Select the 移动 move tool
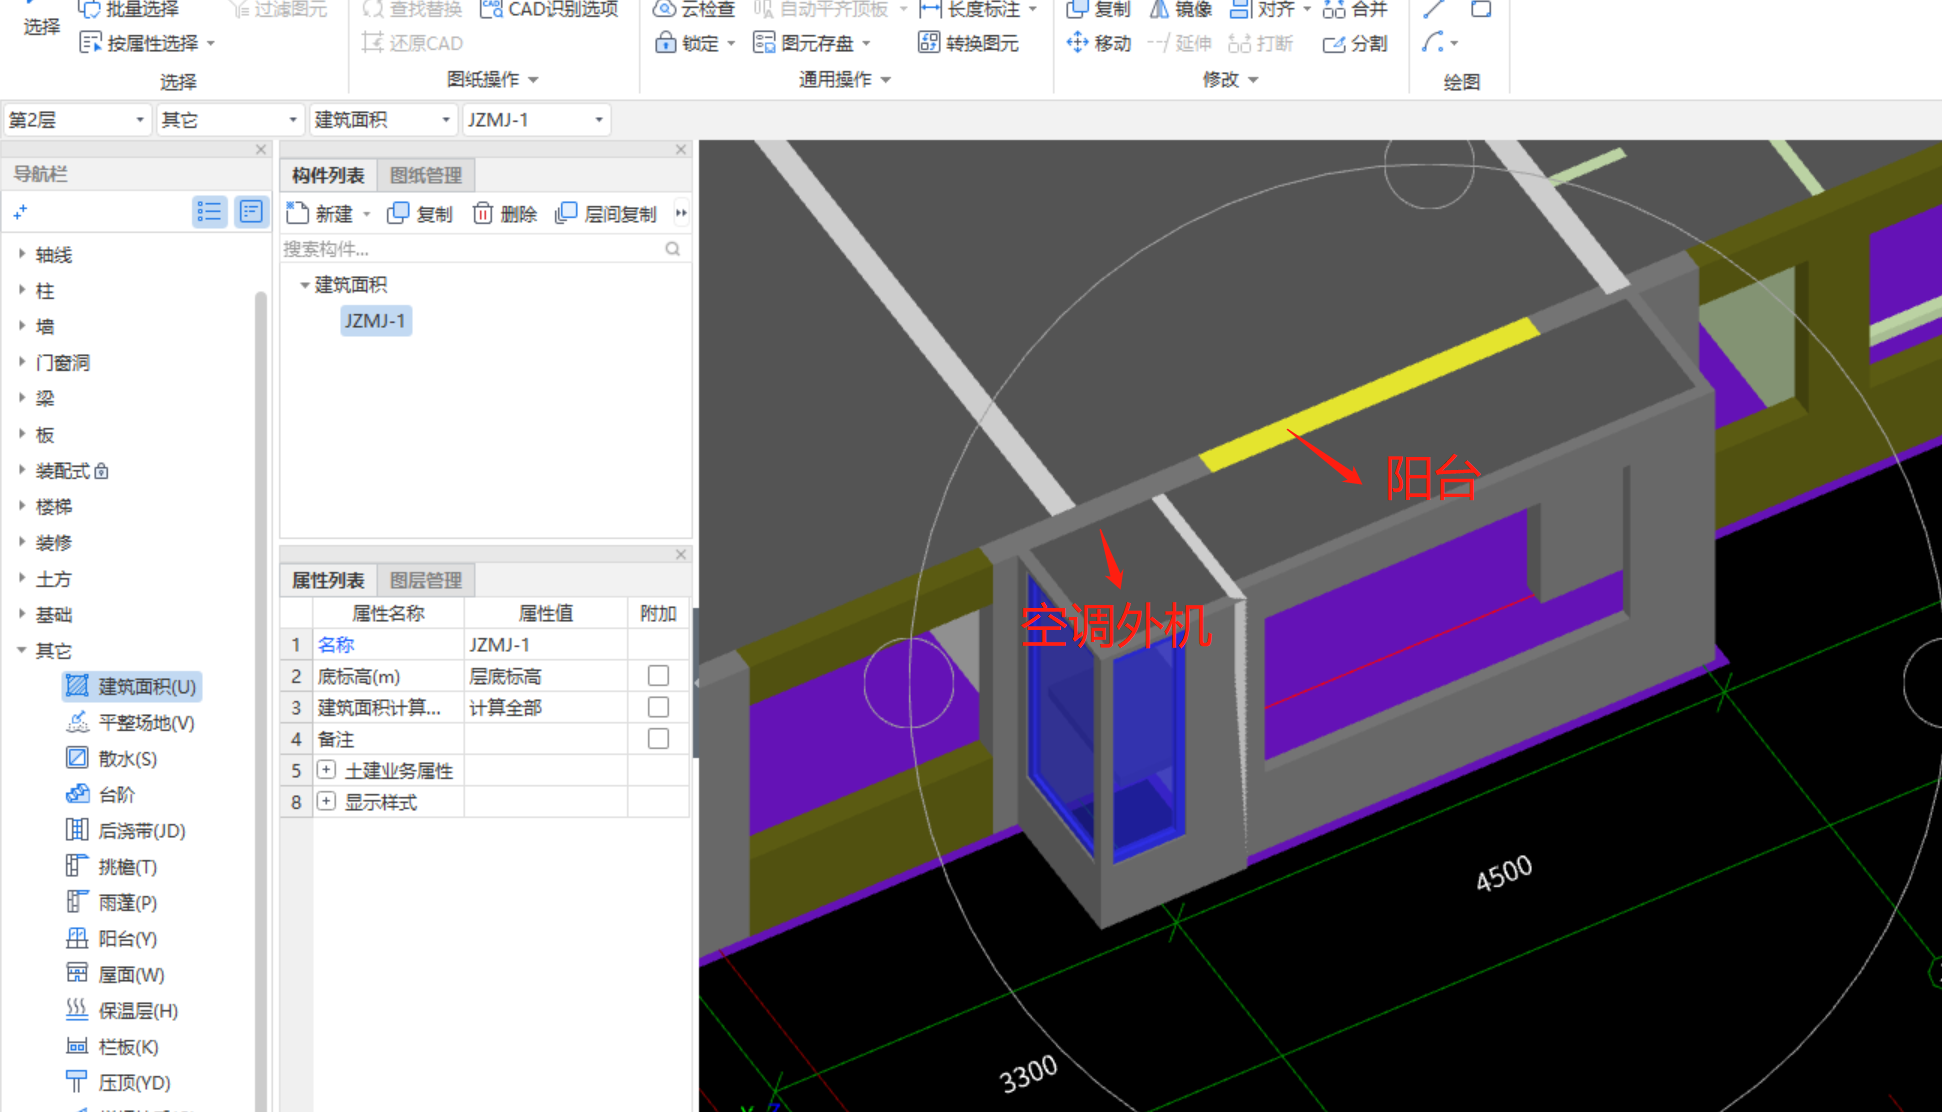This screenshot has height=1112, width=1942. pyautogui.click(x=1098, y=43)
